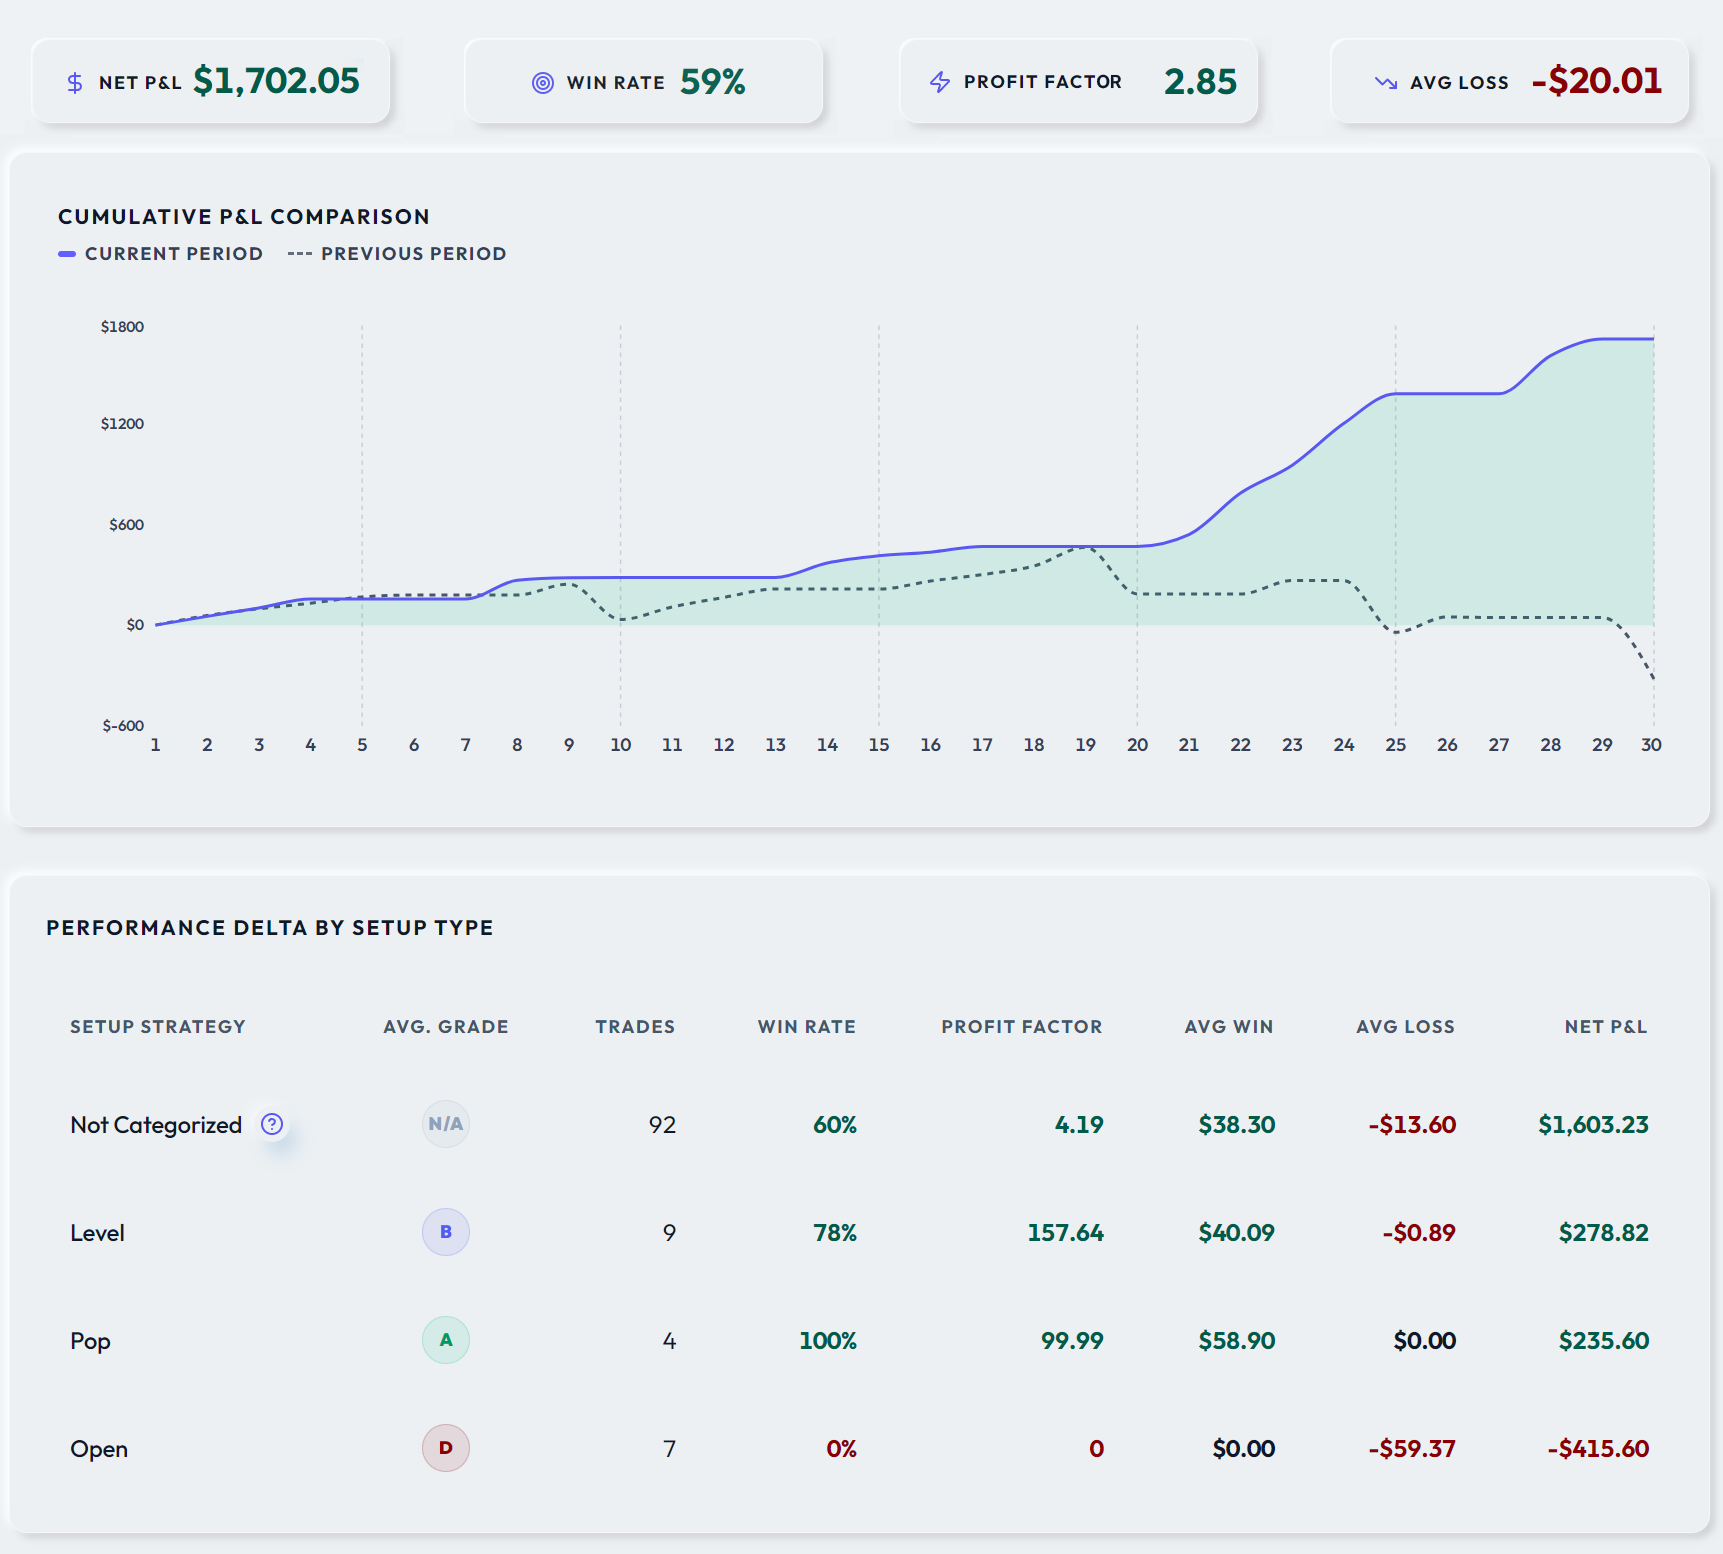The image size is (1723, 1554).
Task: Click the -$59.37 average loss cell
Action: (1412, 1449)
